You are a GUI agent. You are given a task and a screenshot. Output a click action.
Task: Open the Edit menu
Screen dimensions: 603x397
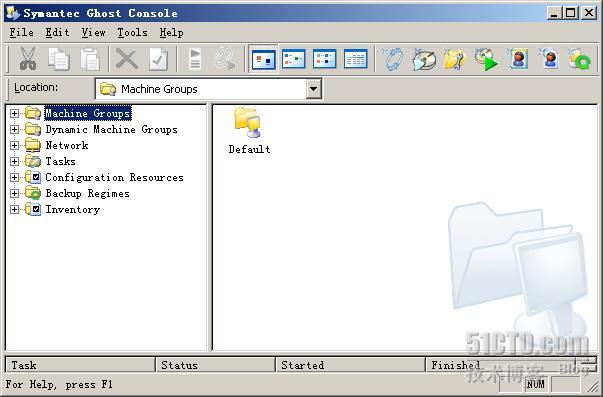[57, 33]
